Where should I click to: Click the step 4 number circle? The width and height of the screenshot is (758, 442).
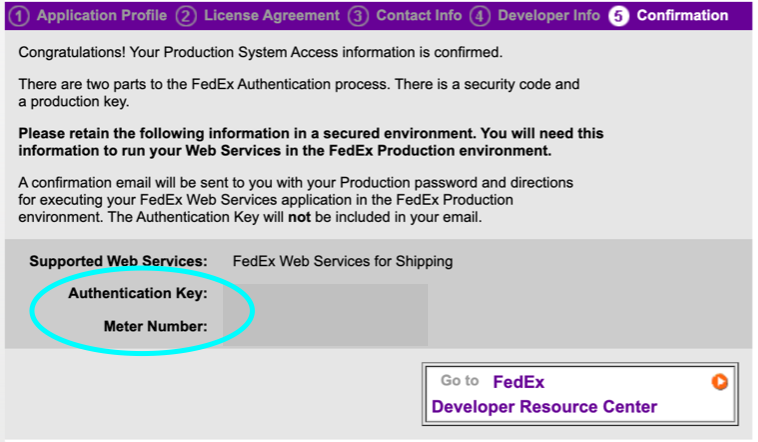click(480, 16)
